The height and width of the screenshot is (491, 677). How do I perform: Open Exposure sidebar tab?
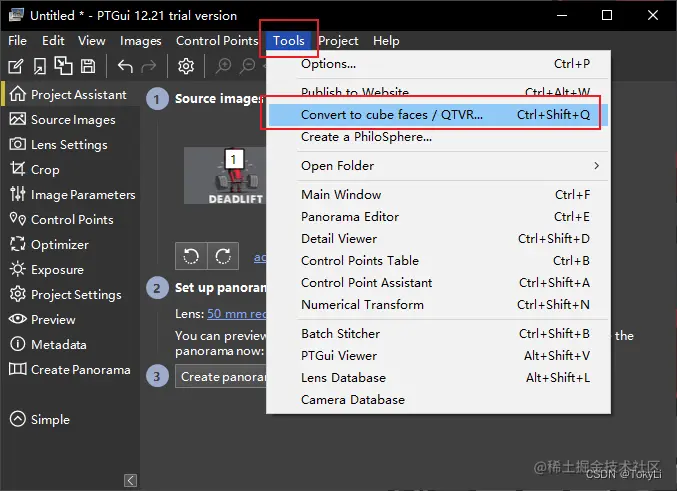(x=70, y=270)
